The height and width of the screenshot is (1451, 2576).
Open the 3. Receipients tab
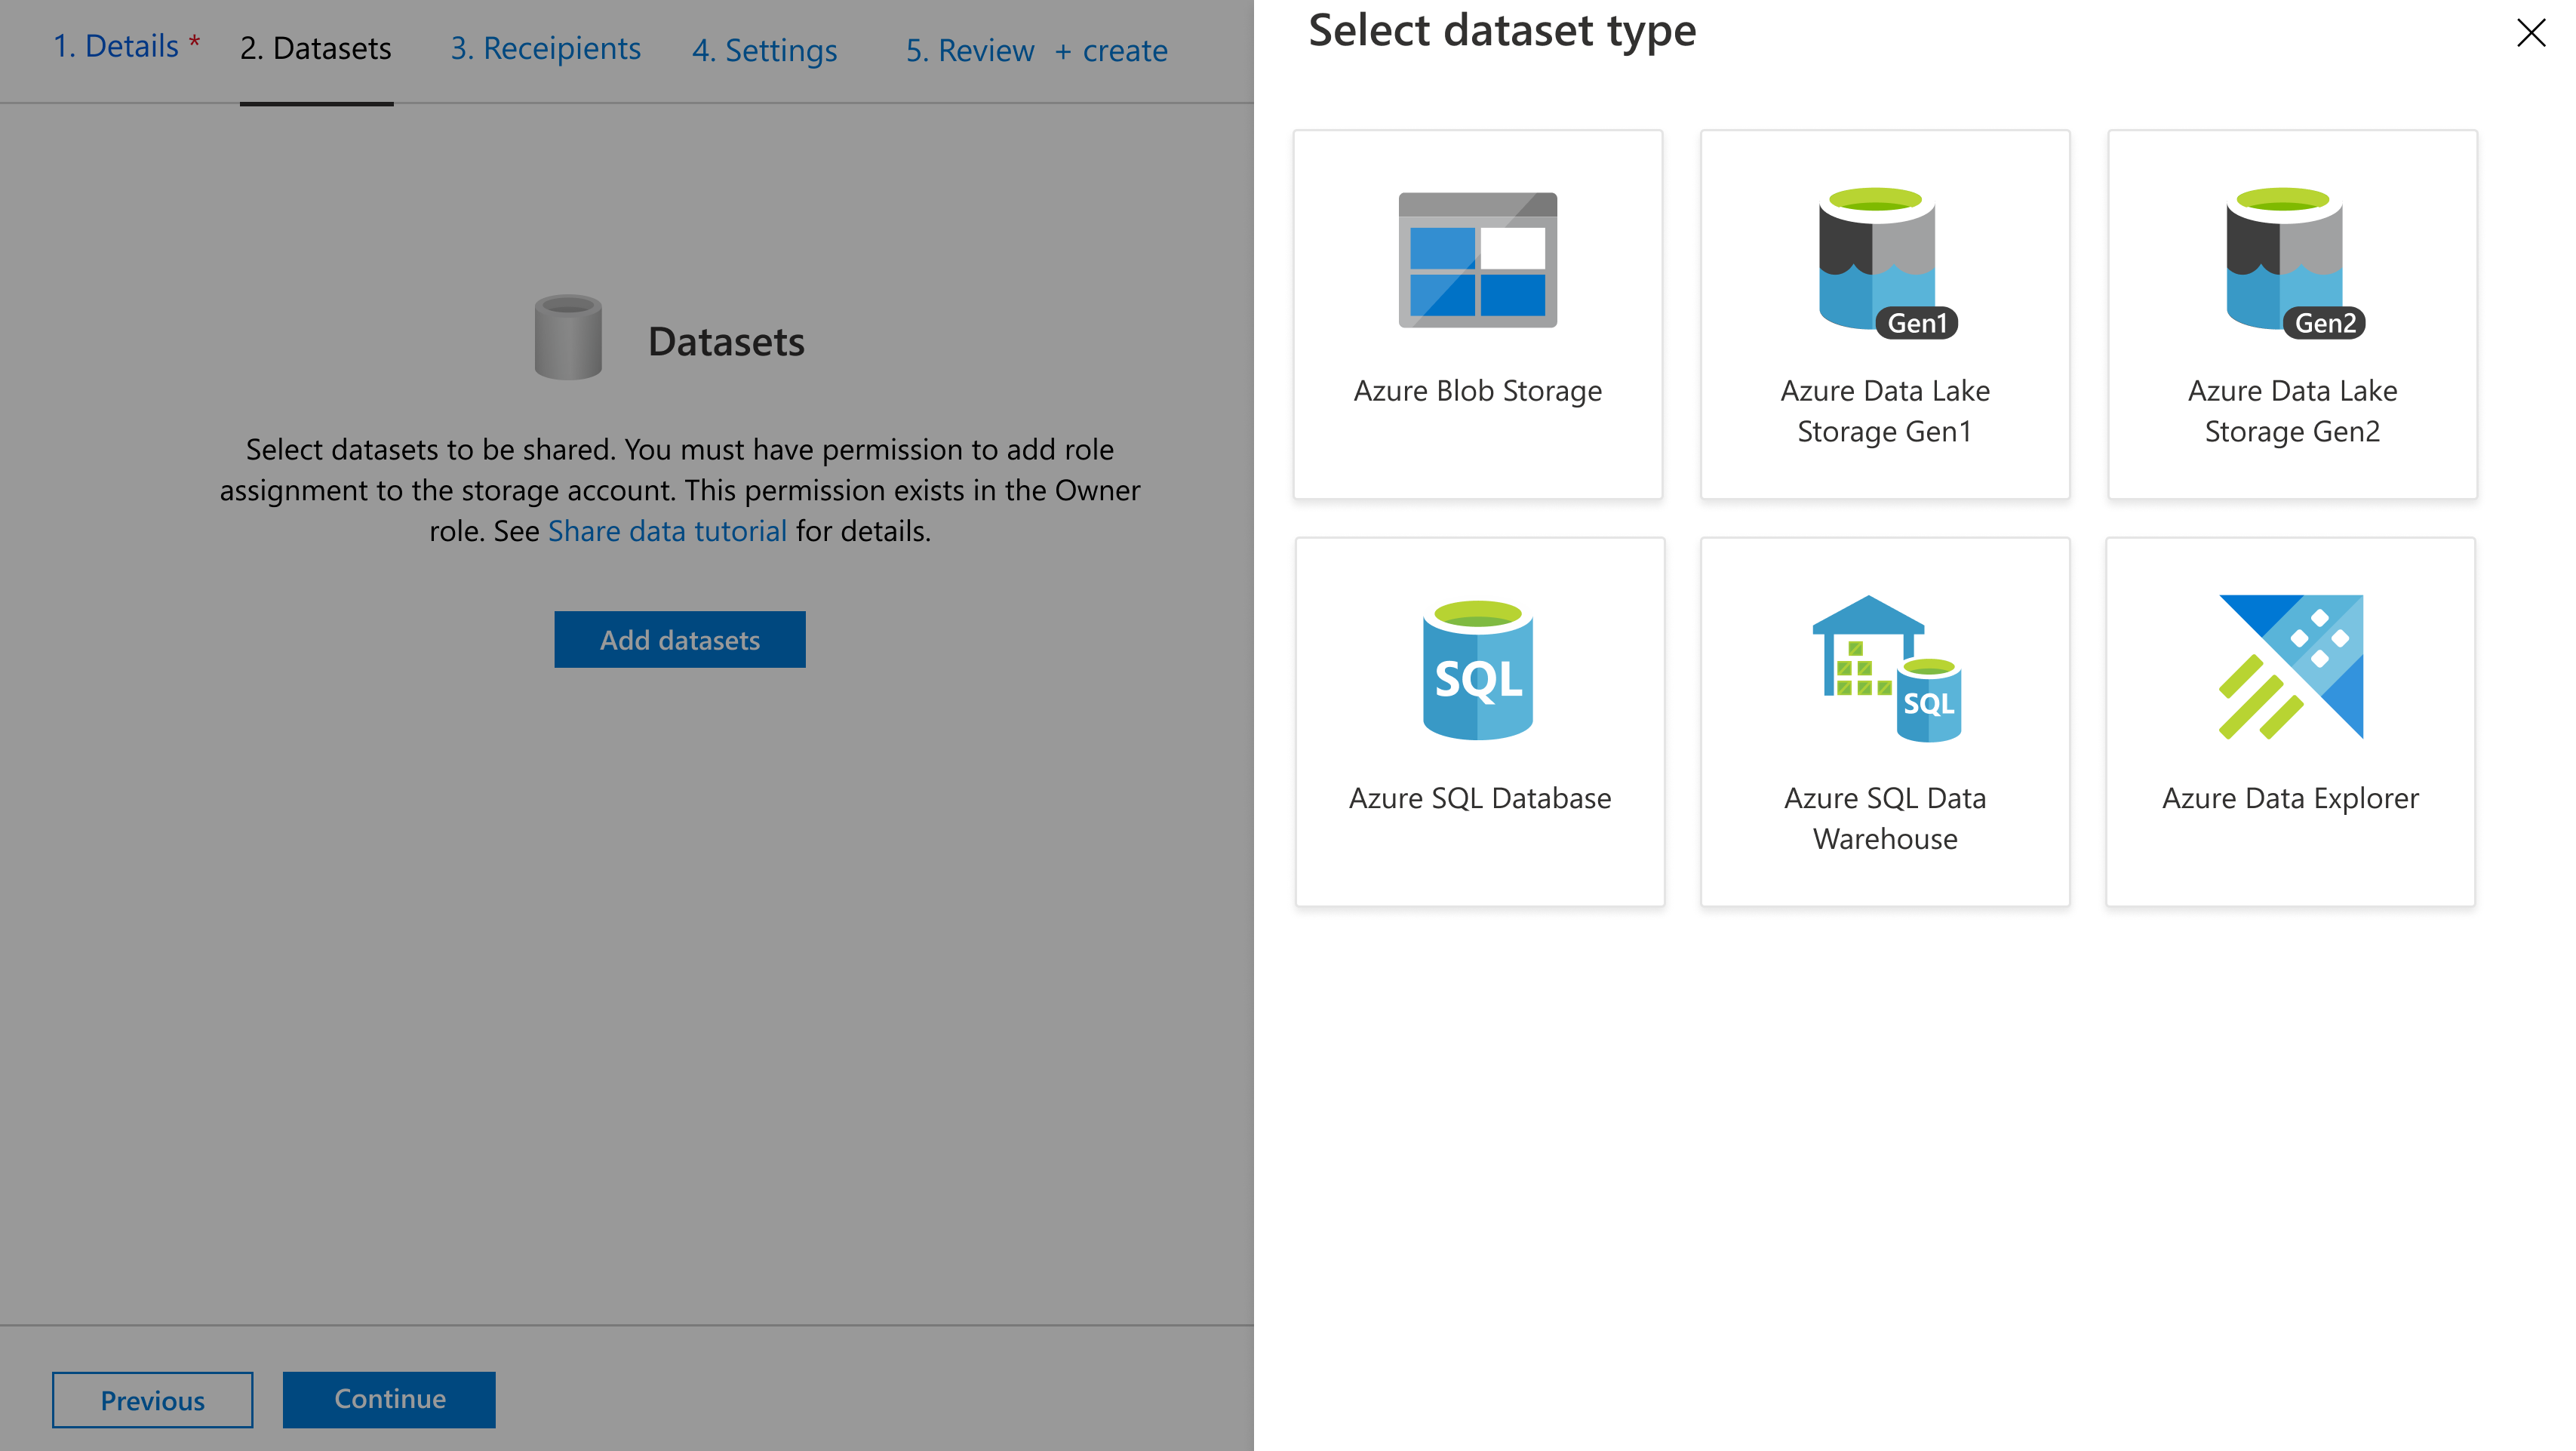[545, 49]
